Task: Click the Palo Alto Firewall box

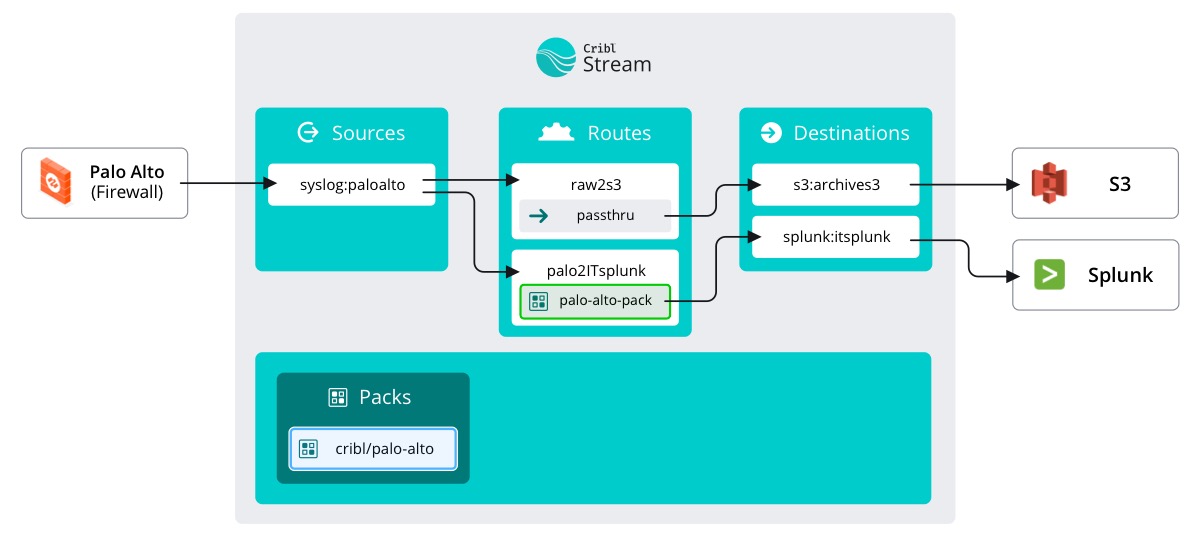Action: 105,183
